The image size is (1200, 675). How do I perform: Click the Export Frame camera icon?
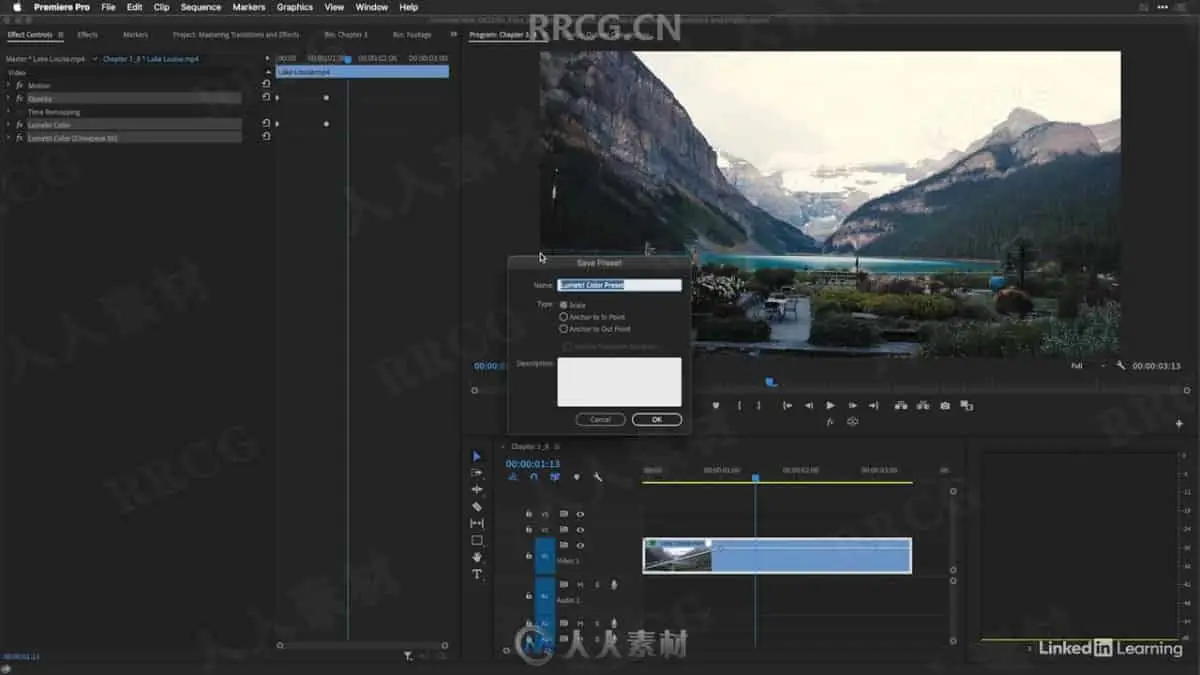[945, 405]
